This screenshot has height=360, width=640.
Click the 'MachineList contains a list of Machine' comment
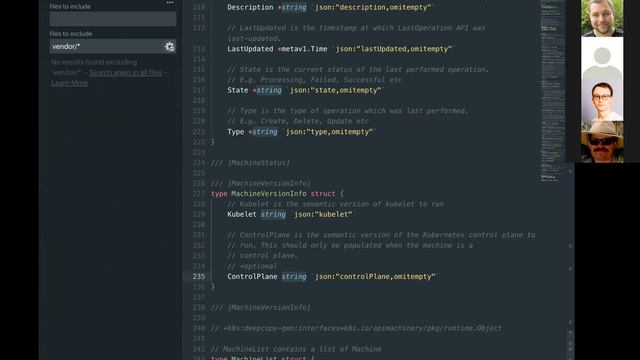click(296, 349)
